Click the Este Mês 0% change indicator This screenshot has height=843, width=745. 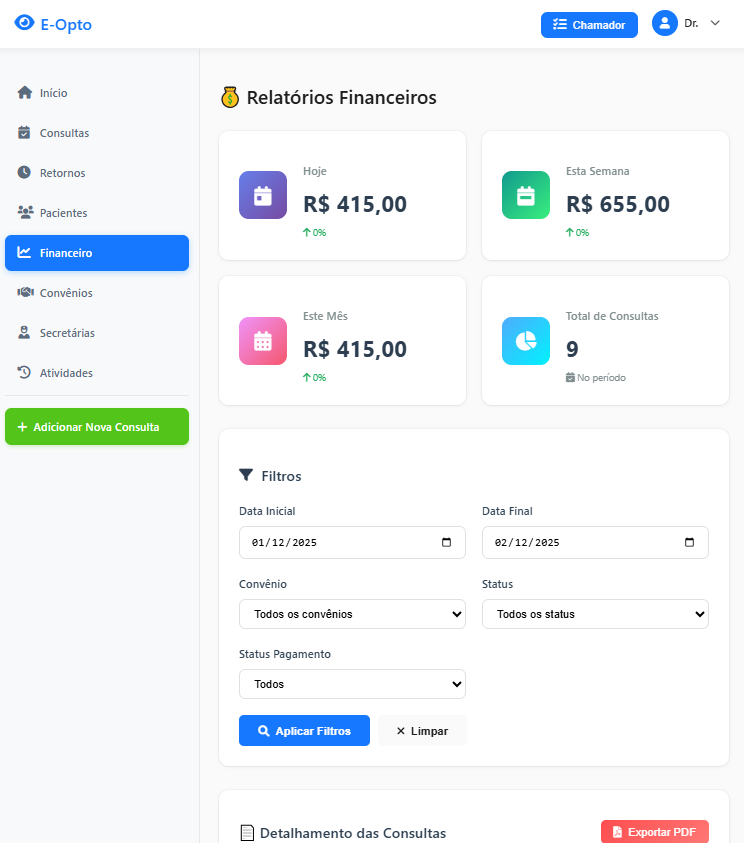pyautogui.click(x=314, y=377)
